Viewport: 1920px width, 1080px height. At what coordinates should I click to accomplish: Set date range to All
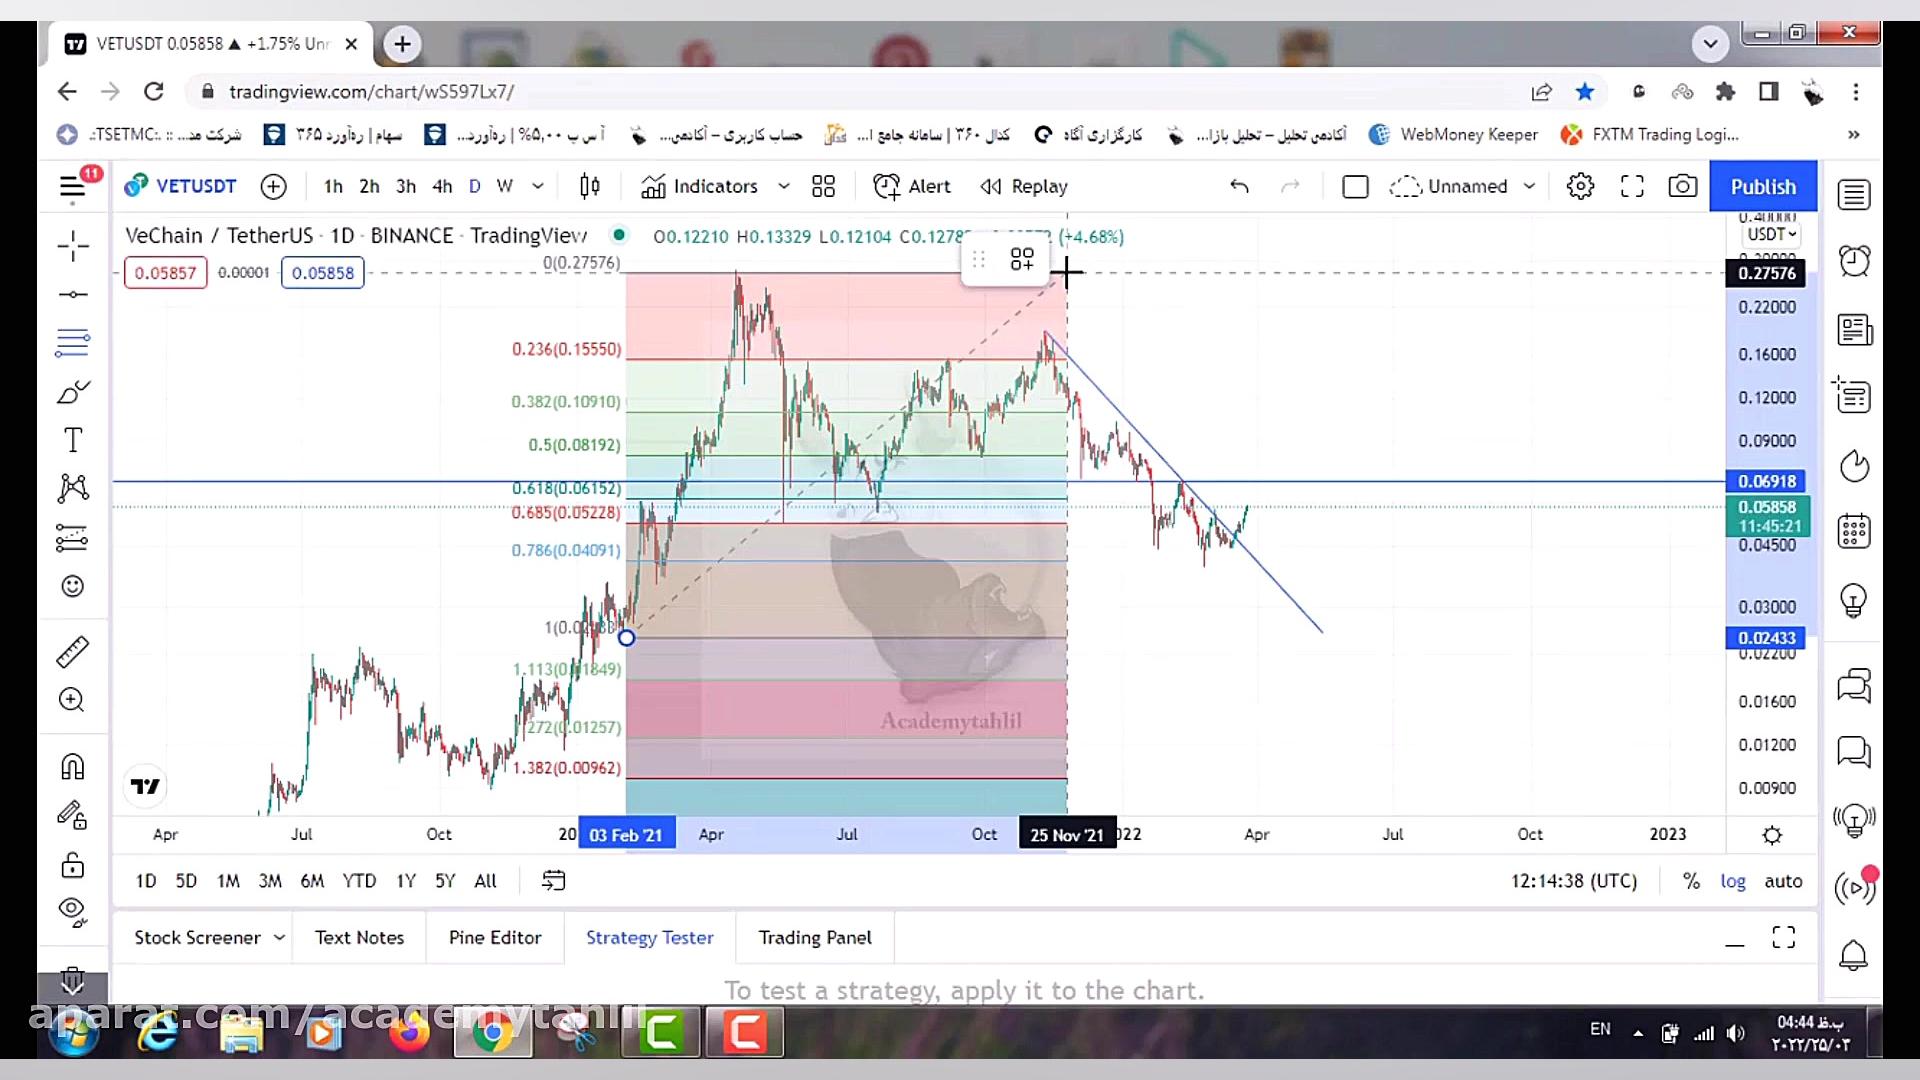point(485,881)
